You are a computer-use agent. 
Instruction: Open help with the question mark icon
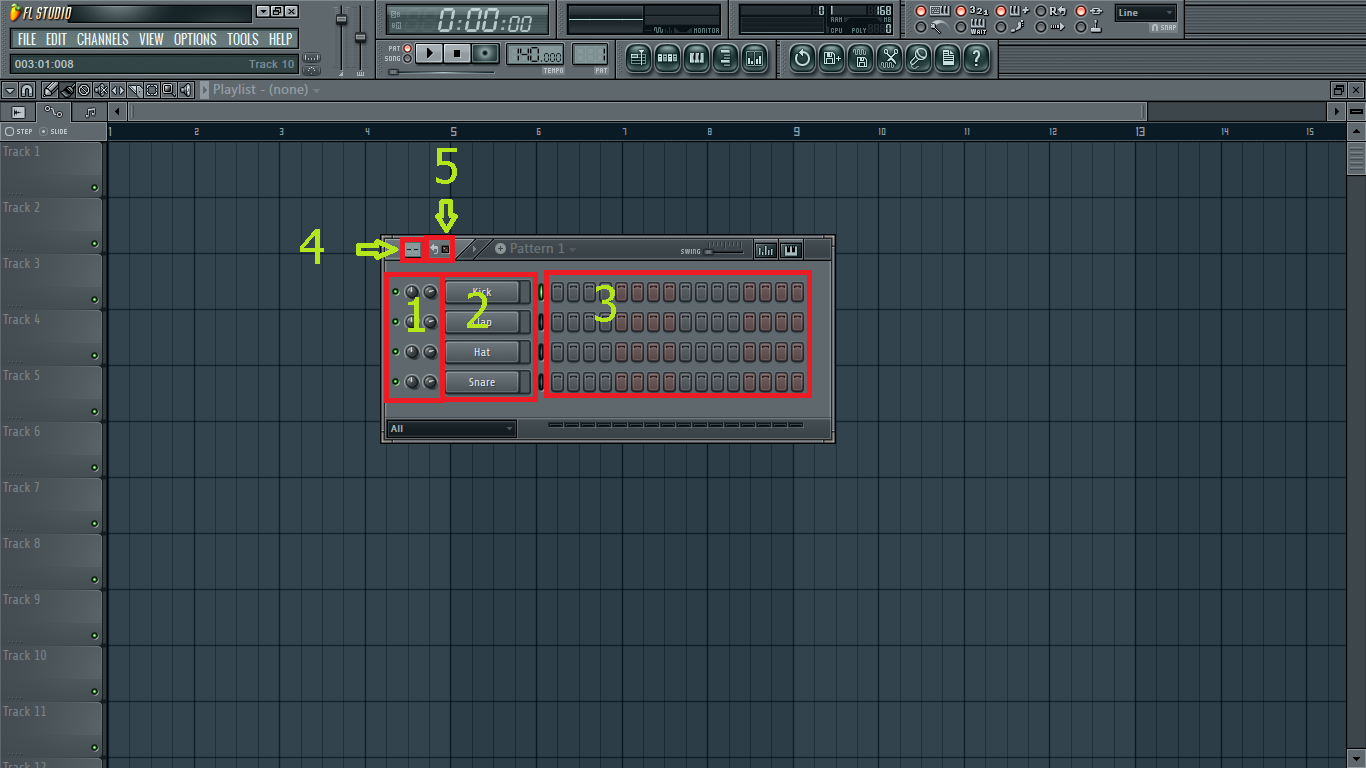click(977, 59)
